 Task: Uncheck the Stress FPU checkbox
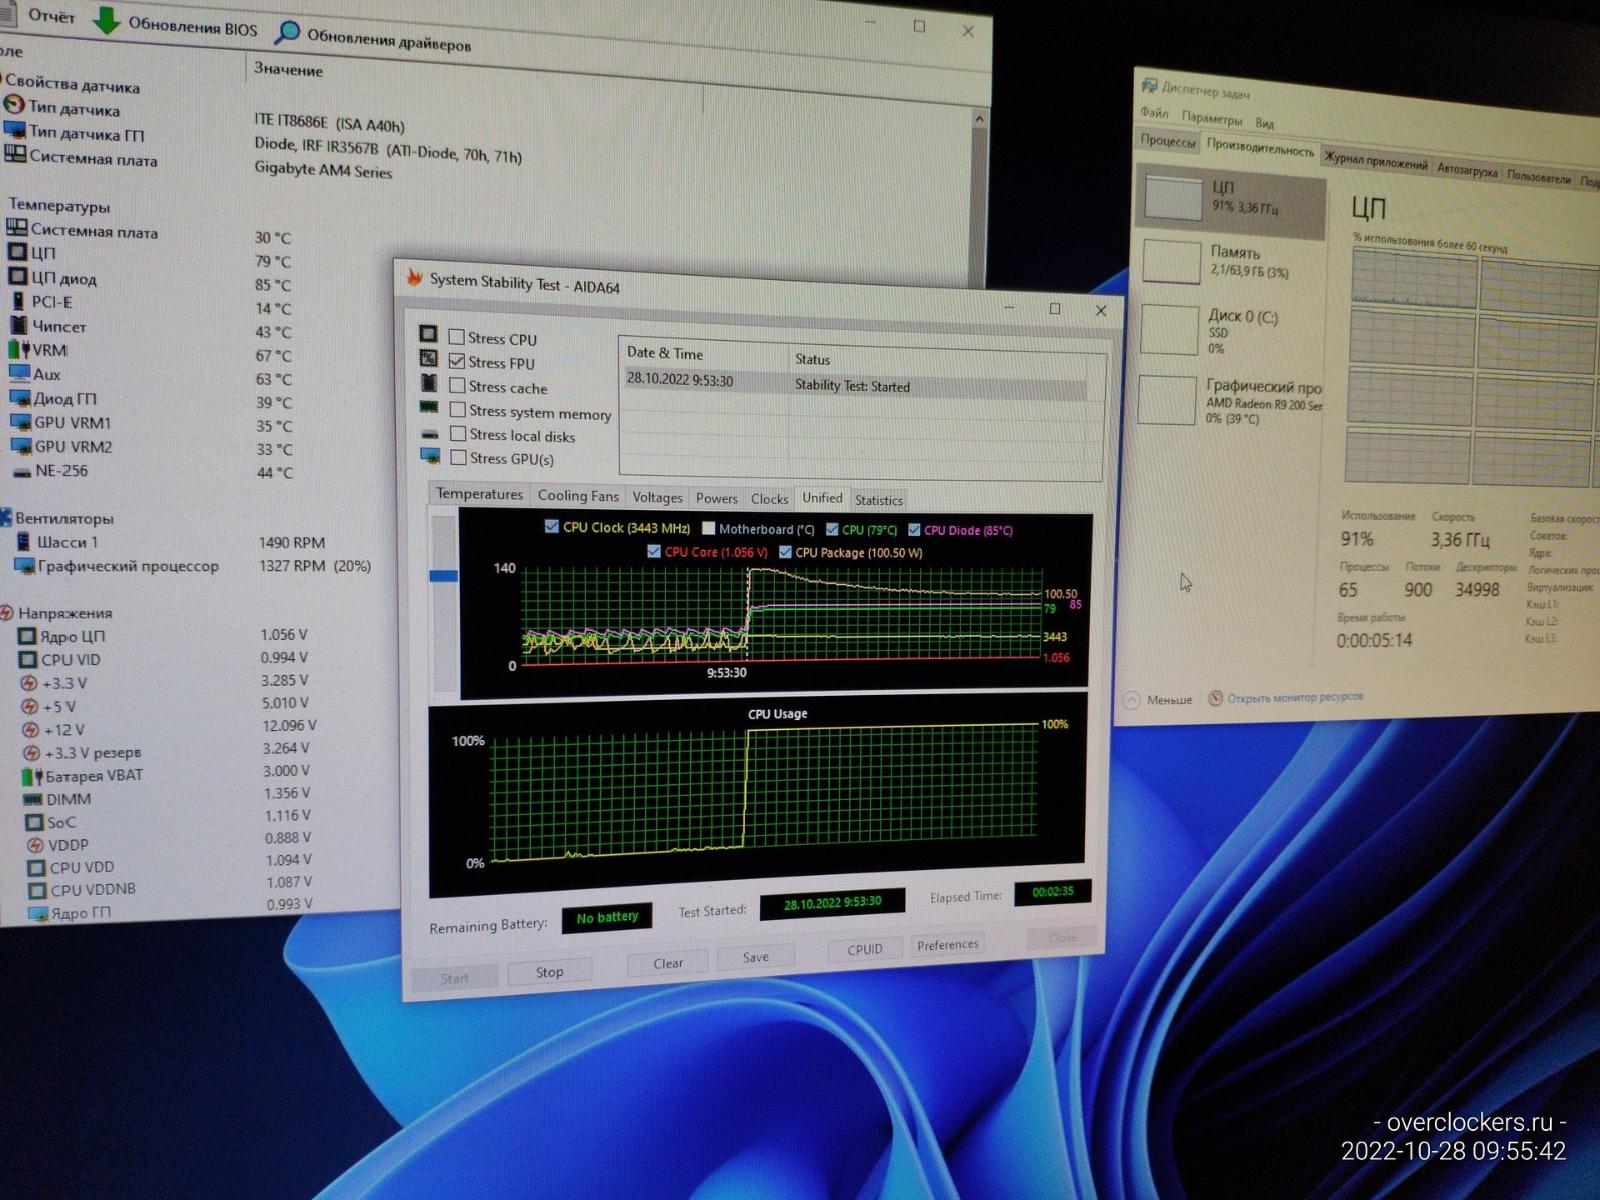457,361
